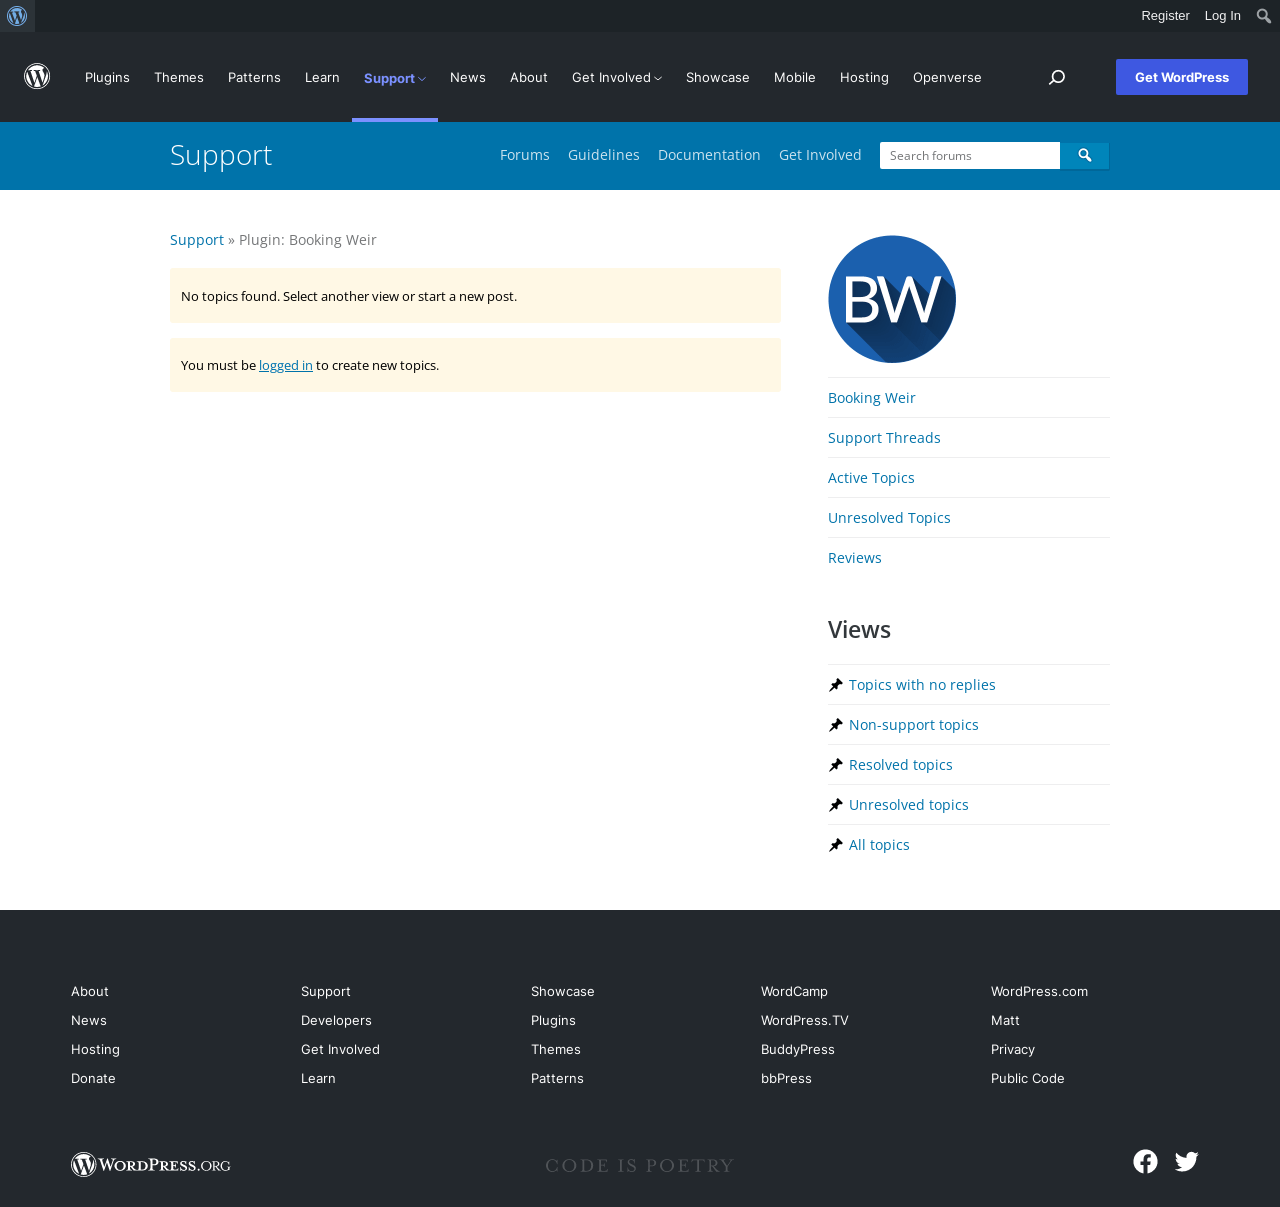Open Forums in the support sub-navigation
This screenshot has width=1280, height=1207.
[525, 155]
